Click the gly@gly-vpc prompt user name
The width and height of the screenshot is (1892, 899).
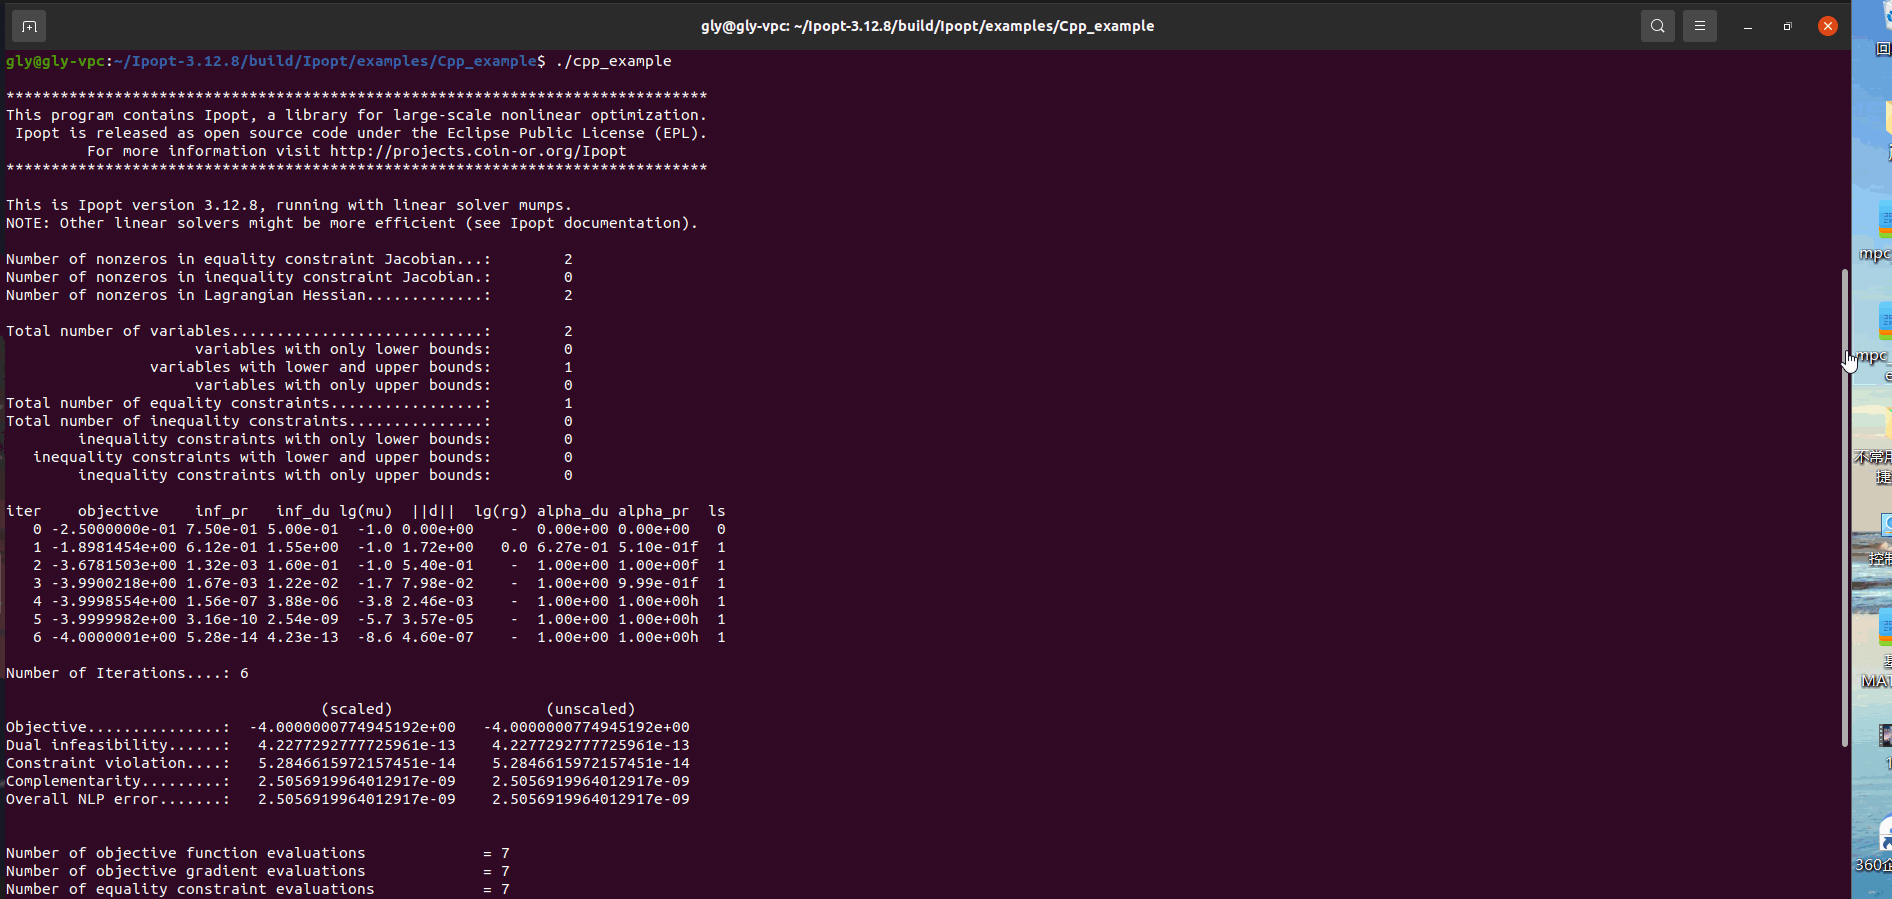click(x=55, y=61)
